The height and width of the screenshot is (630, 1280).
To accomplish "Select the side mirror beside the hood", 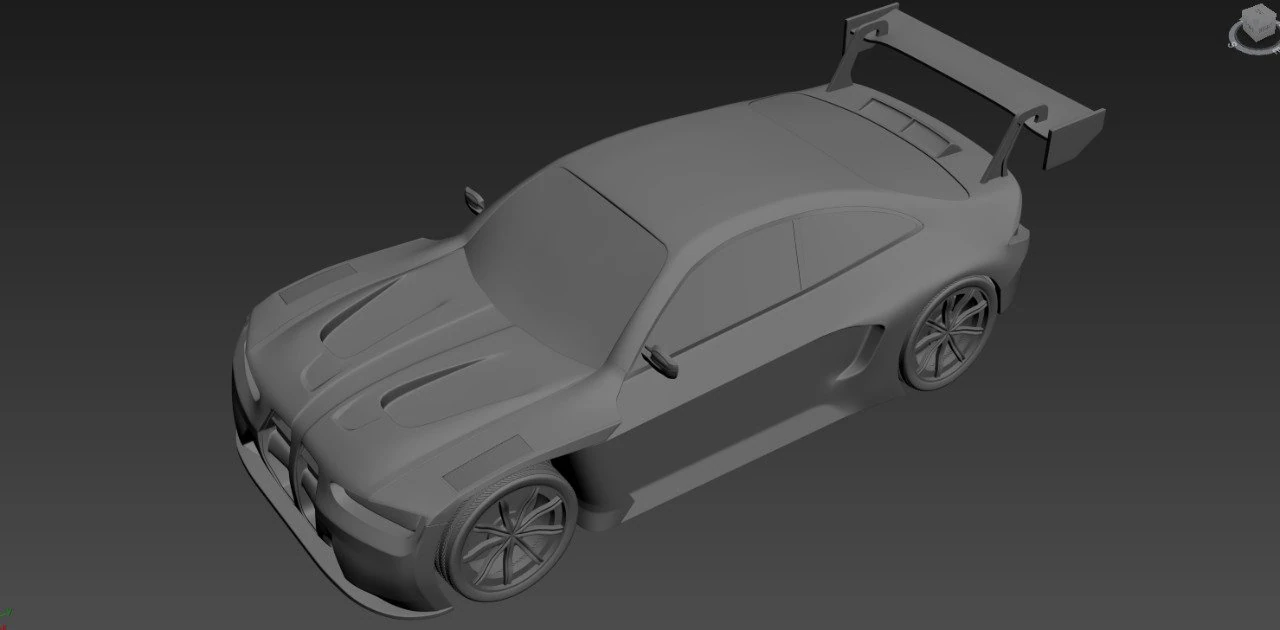I will [x=474, y=200].
